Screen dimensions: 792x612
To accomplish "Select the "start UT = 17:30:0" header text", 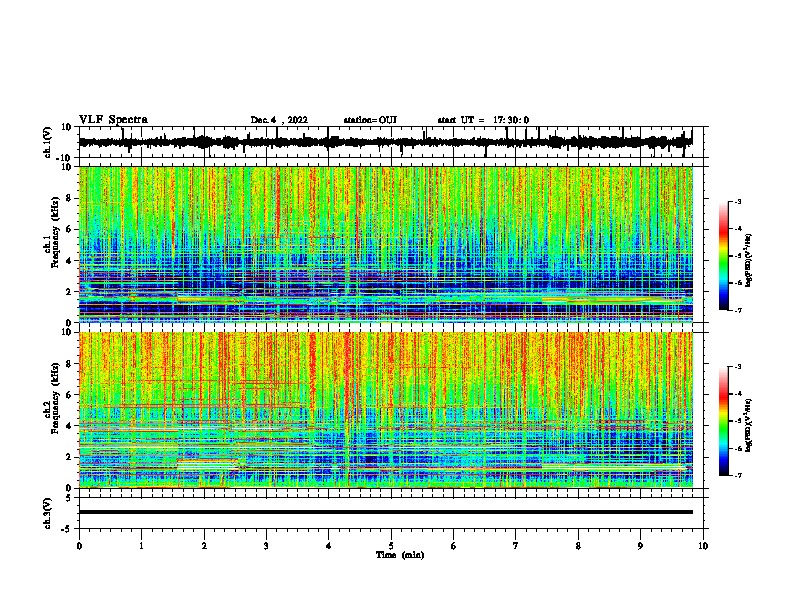I will 483,120.
